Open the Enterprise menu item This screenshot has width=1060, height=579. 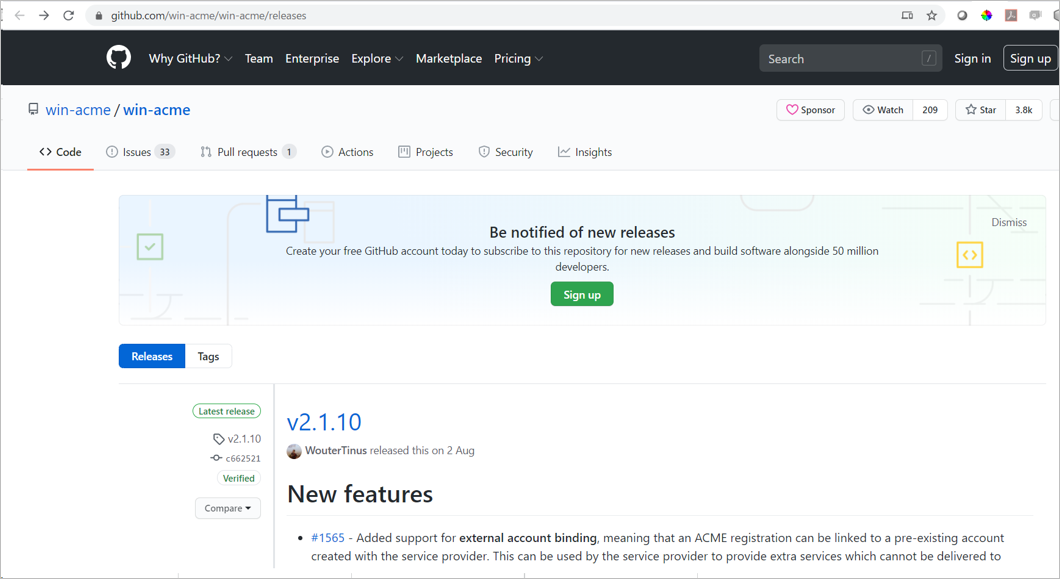(312, 59)
